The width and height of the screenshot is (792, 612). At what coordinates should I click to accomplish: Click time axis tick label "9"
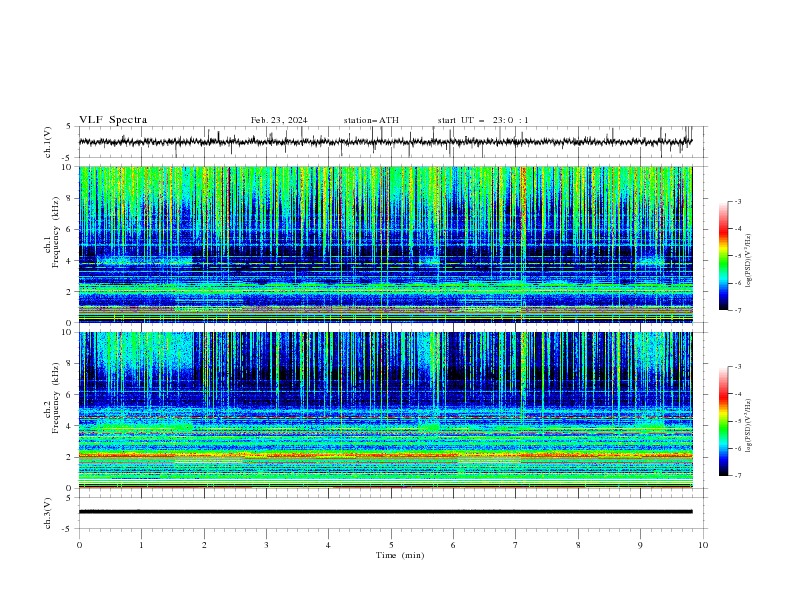640,545
